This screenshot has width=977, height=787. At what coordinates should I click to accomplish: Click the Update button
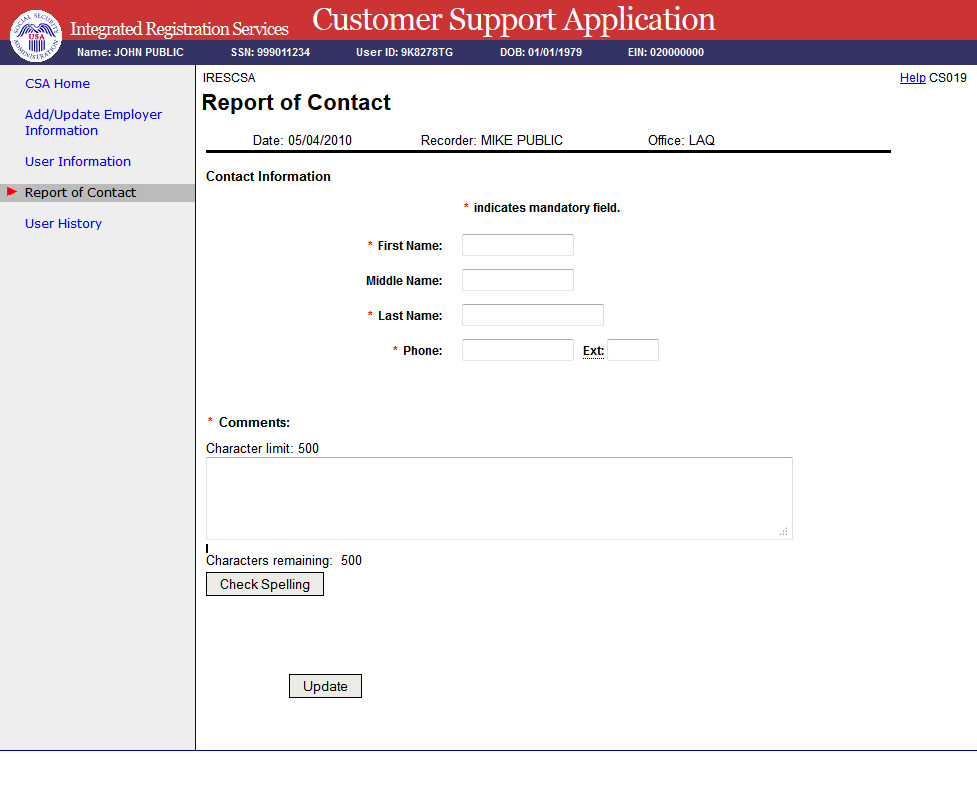coord(325,686)
